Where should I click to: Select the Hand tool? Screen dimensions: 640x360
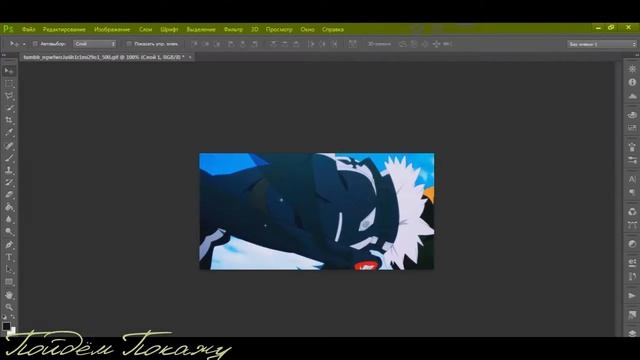coord(9,295)
